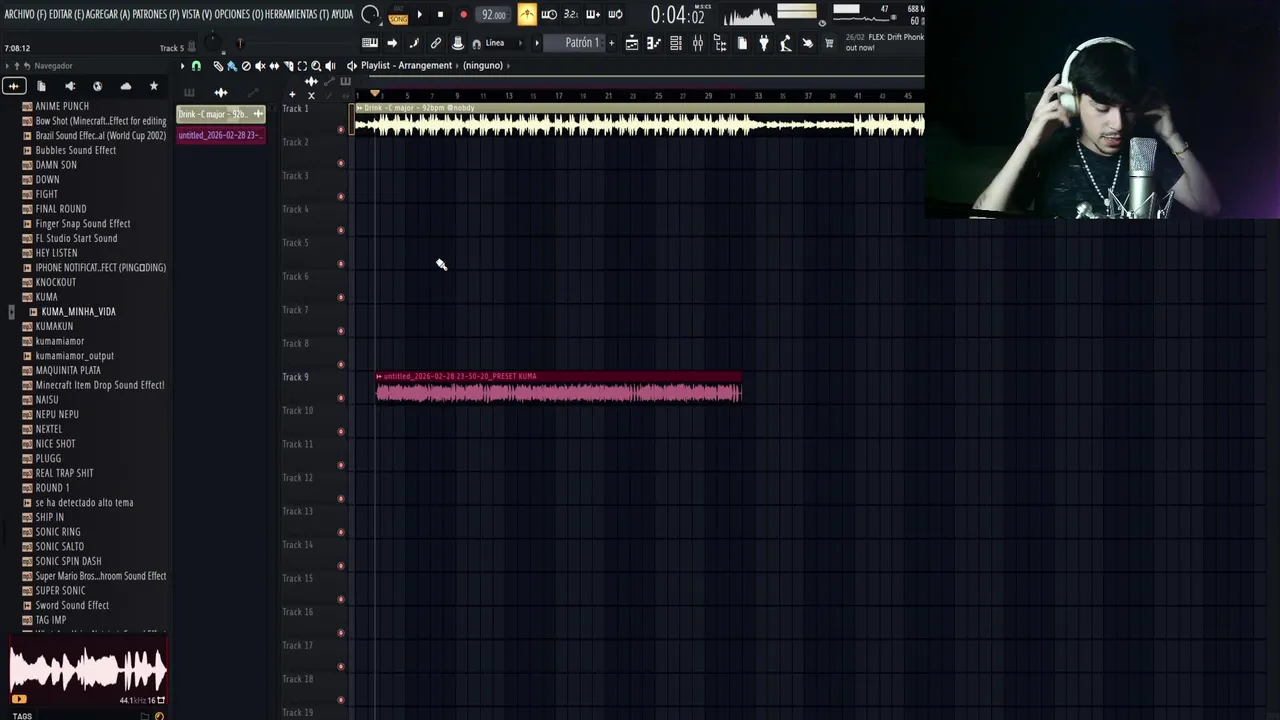1280x720 pixels.
Task: Select the Select tool in playlist toolbar
Action: pyautogui.click(x=302, y=66)
